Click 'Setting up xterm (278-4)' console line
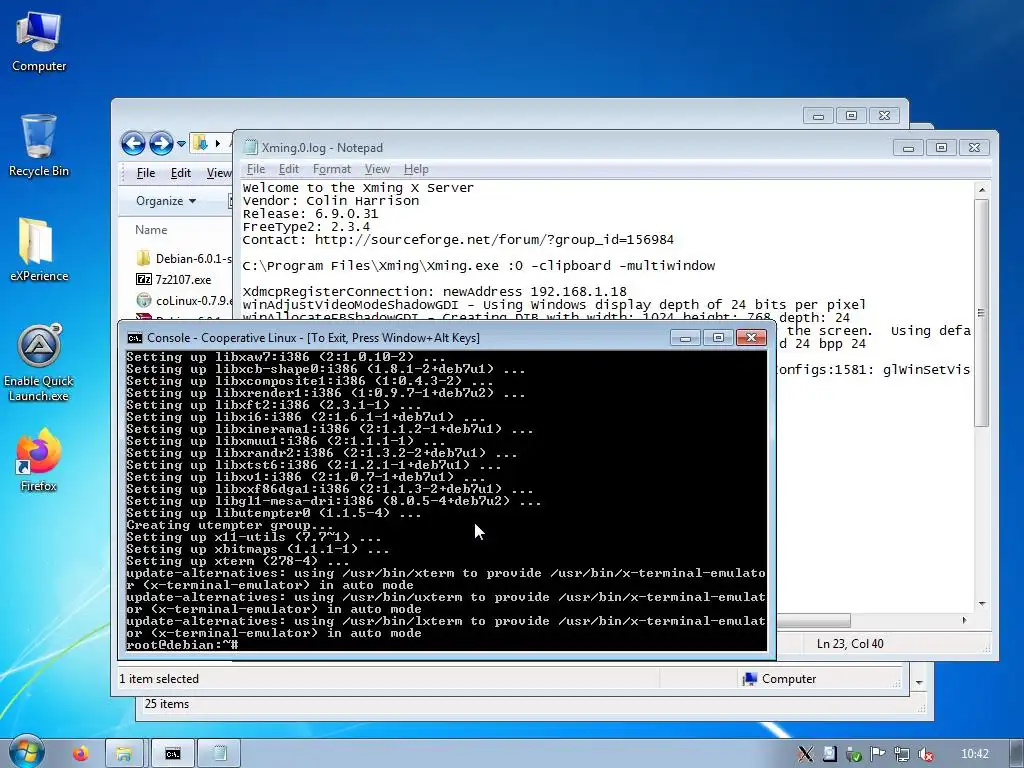Viewport: 1024px width, 768px height. [238, 561]
